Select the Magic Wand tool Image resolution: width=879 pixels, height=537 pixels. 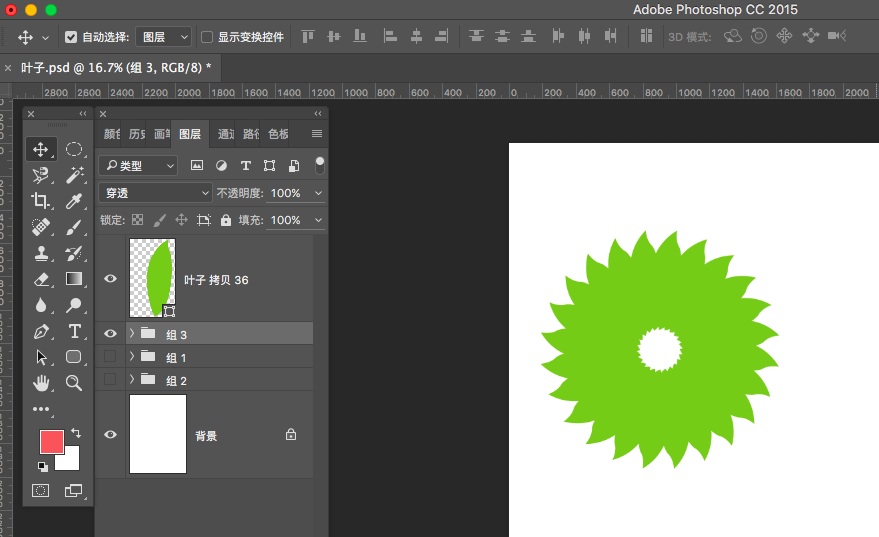click(x=73, y=175)
